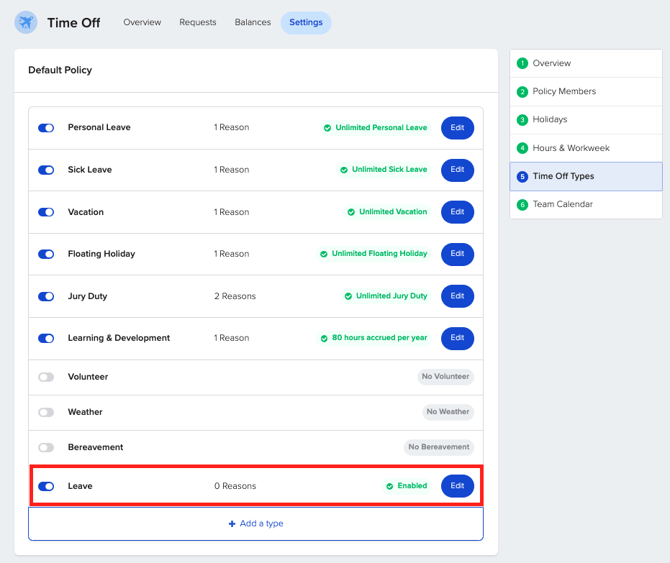Open the Overview tab in top navigation
The height and width of the screenshot is (563, 670).
[142, 22]
